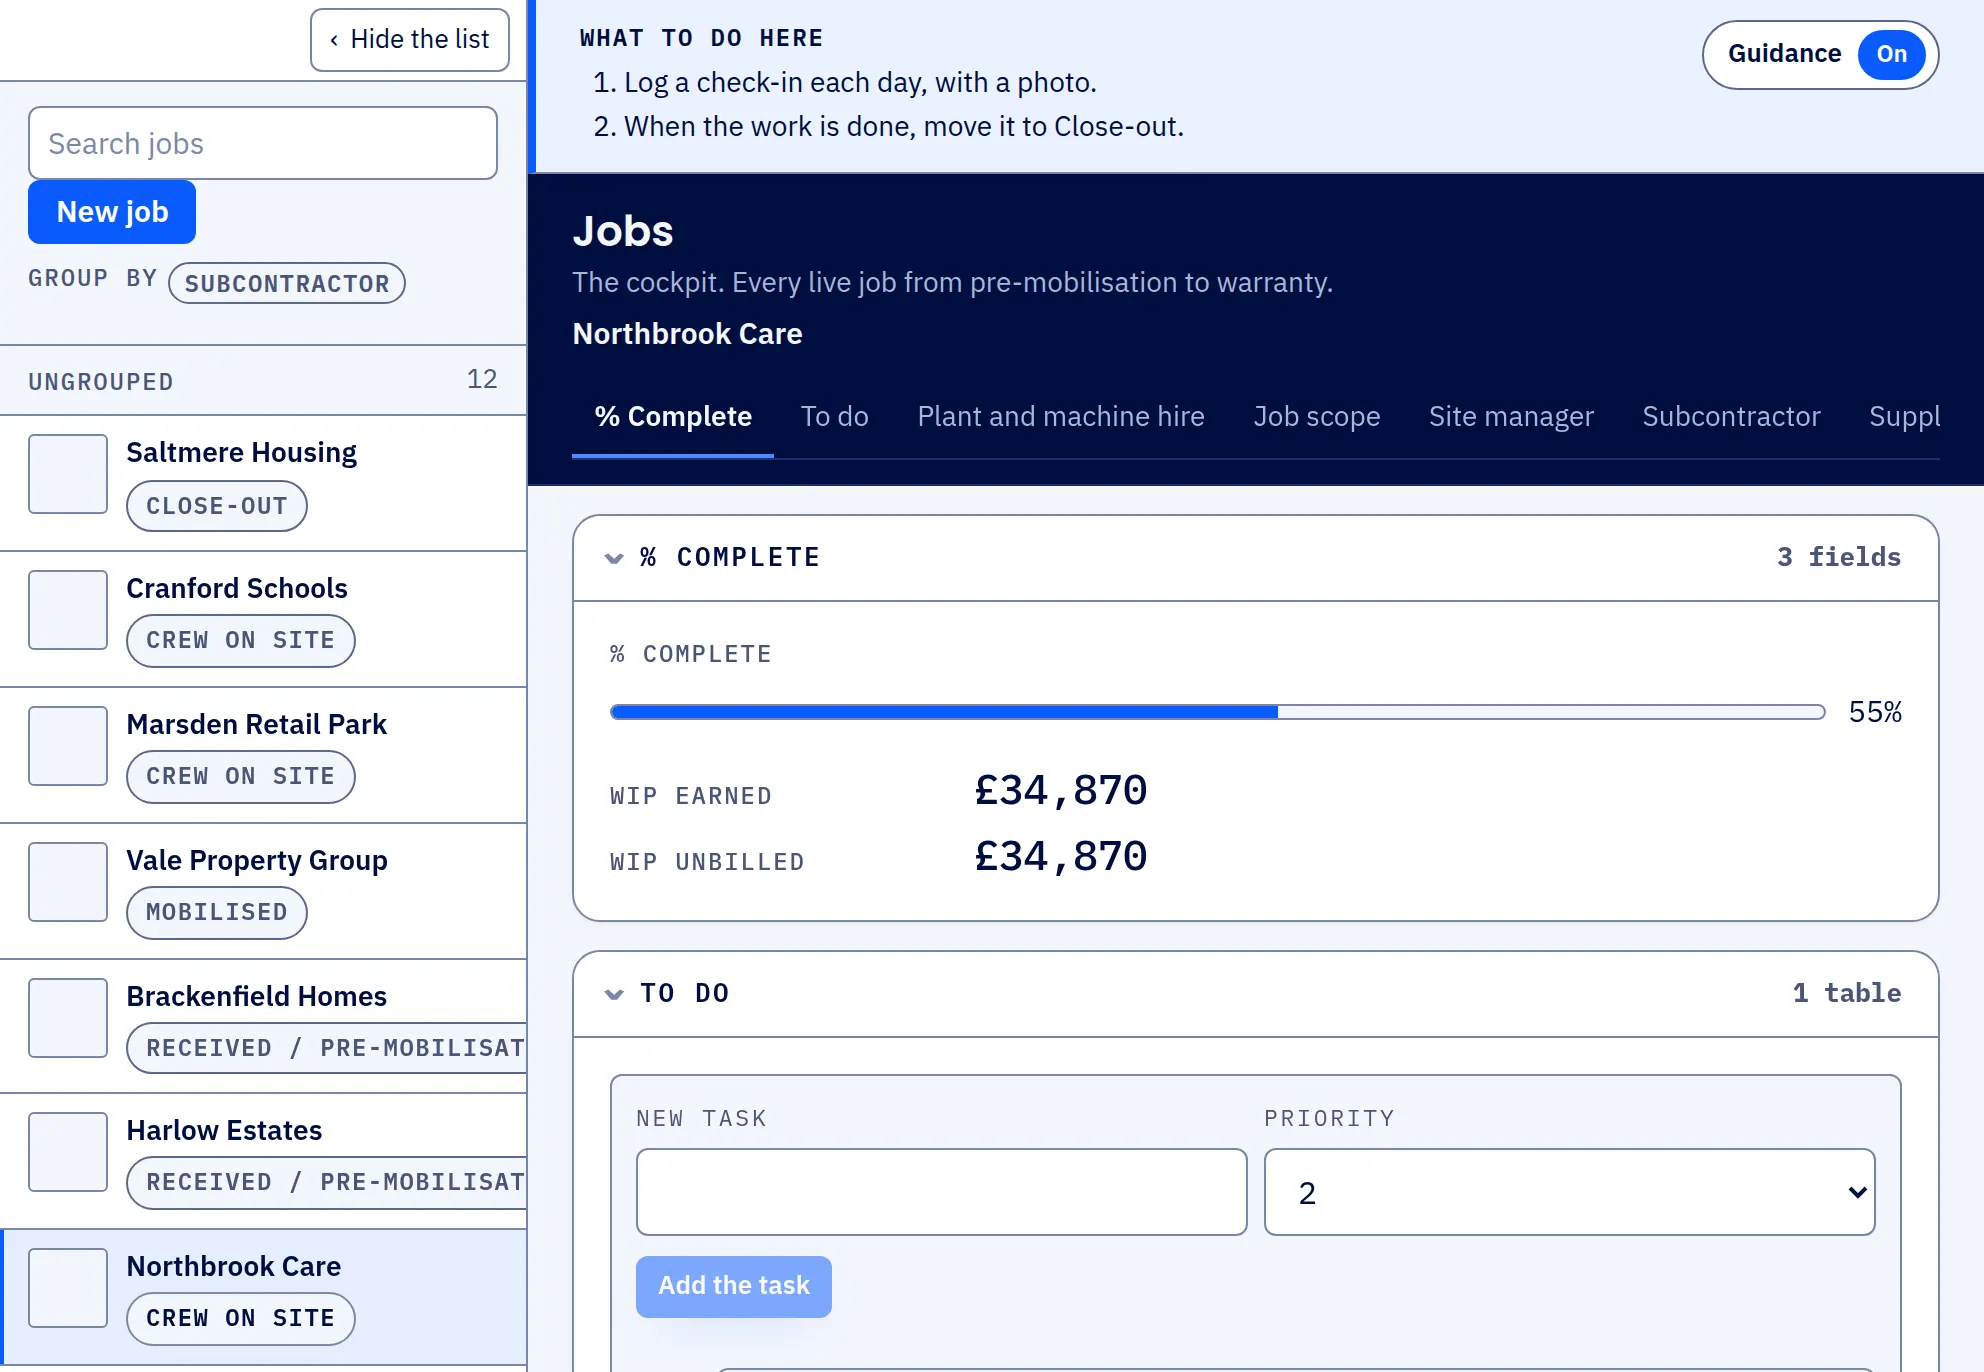Click the 55% value label
This screenshot has height=1372, width=1984.
pyautogui.click(x=1875, y=712)
